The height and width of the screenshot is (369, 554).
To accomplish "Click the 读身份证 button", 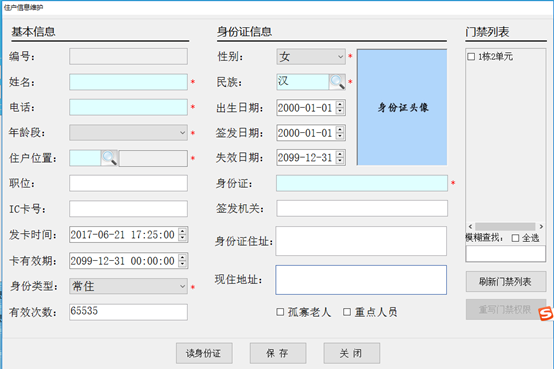I will point(204,353).
